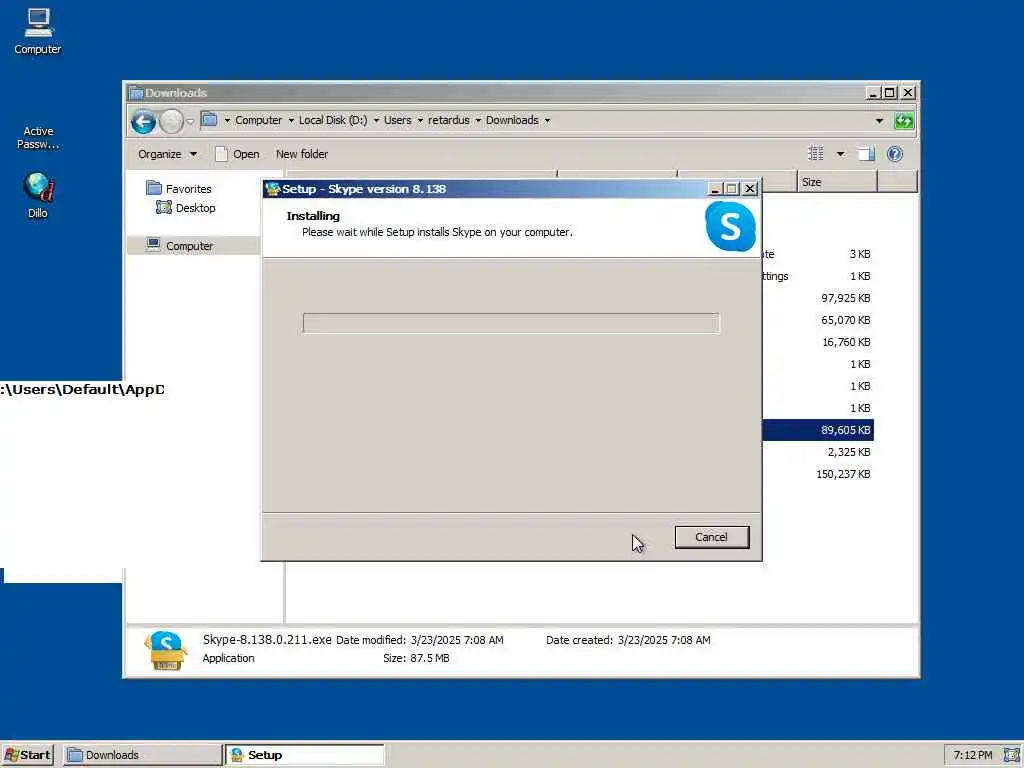Minimize the Downloads window

(x=872, y=93)
